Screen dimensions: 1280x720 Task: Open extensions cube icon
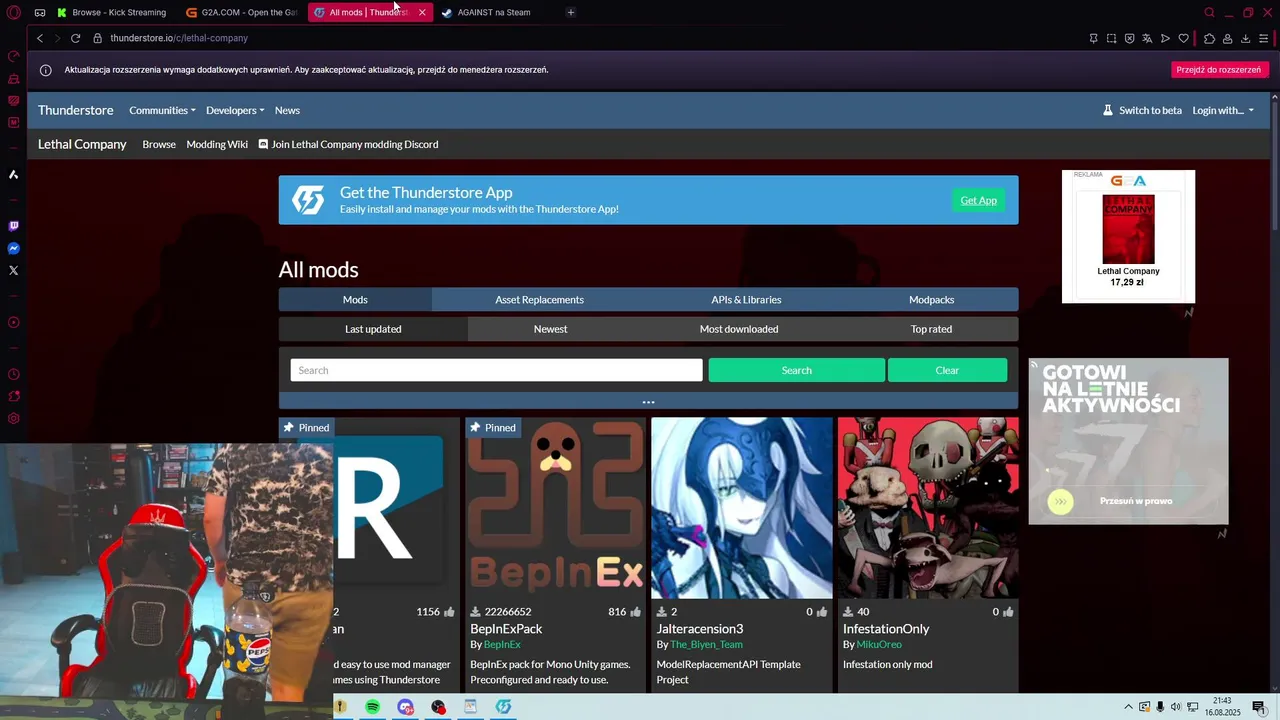(1209, 38)
